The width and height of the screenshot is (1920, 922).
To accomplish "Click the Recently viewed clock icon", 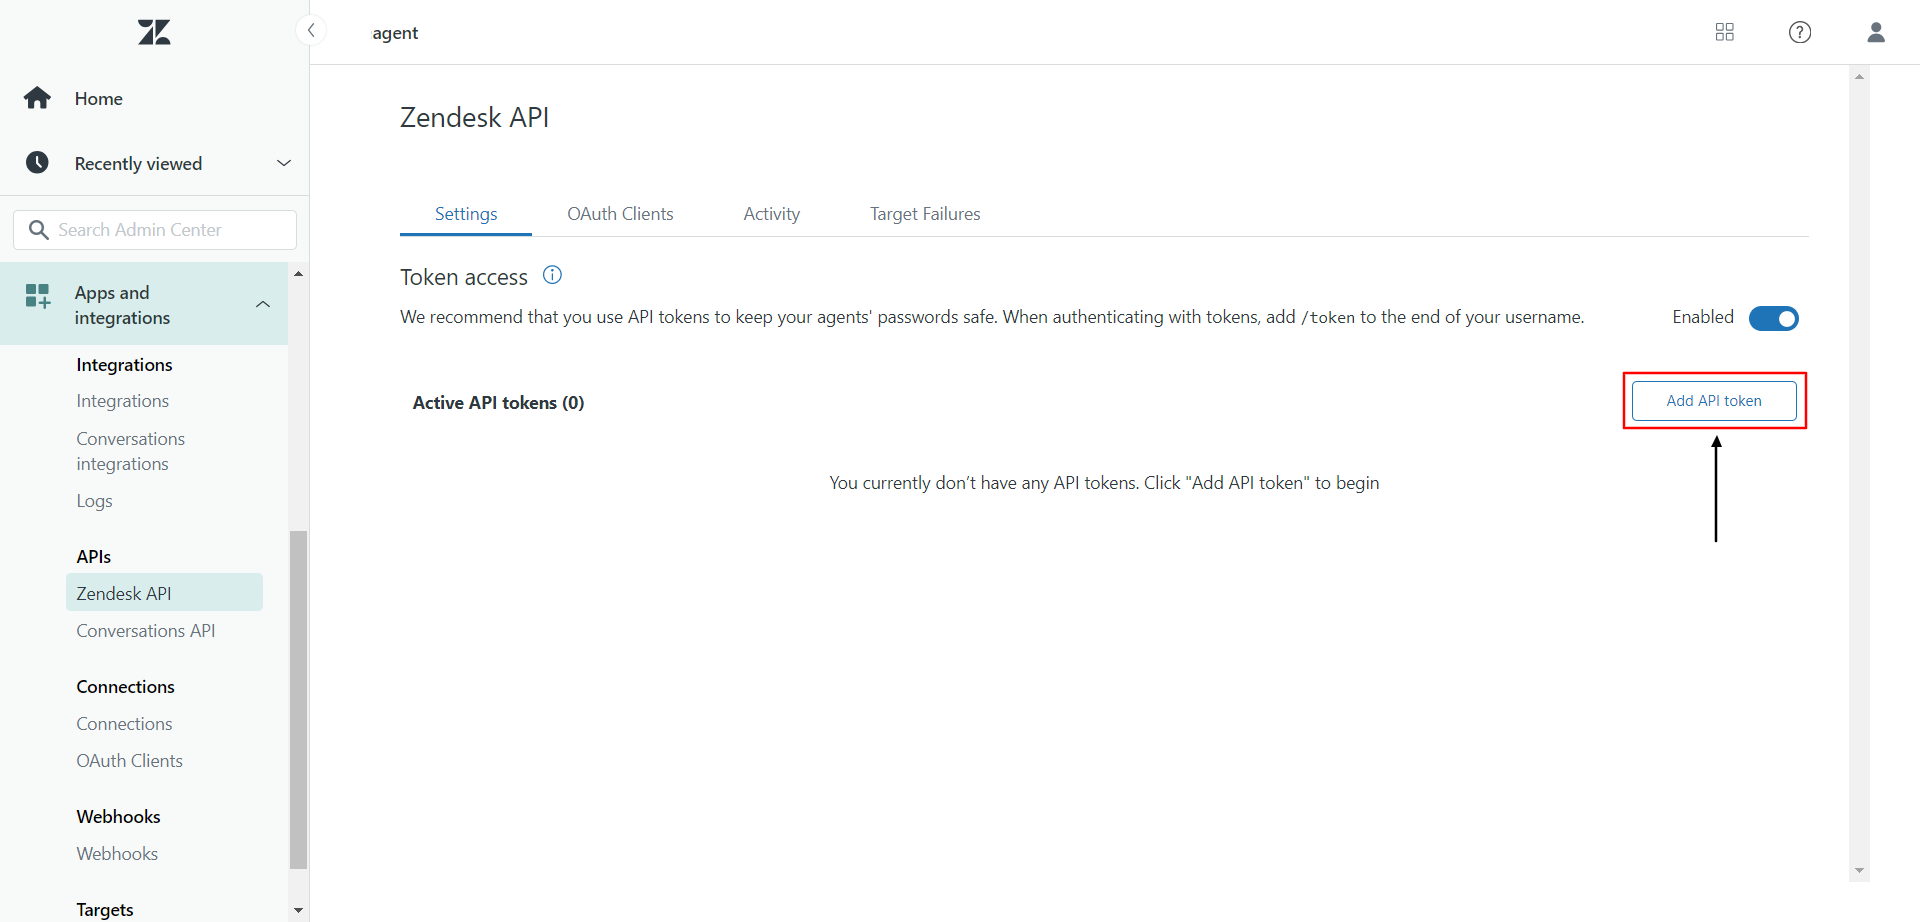I will (x=38, y=163).
